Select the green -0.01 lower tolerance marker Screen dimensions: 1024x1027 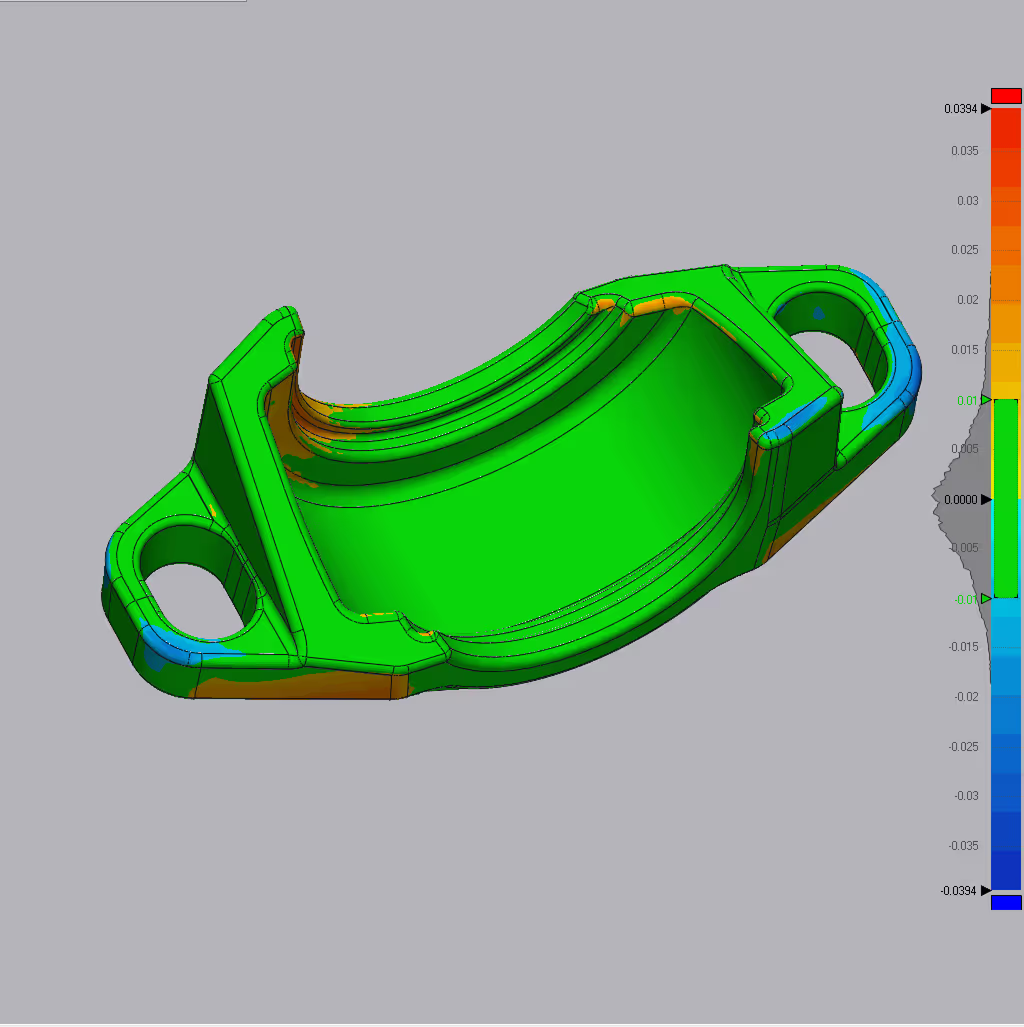[985, 599]
